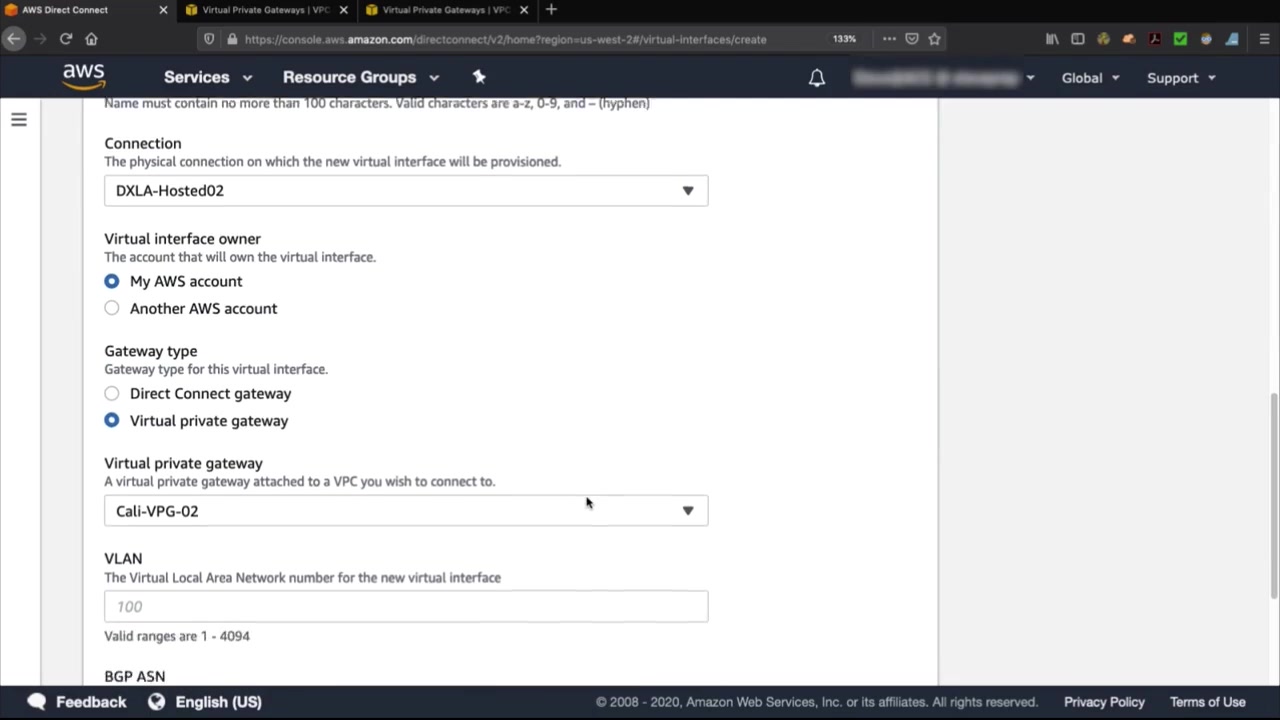The width and height of the screenshot is (1280, 720).
Task: Click the AWS logo home icon
Action: pyautogui.click(x=84, y=77)
